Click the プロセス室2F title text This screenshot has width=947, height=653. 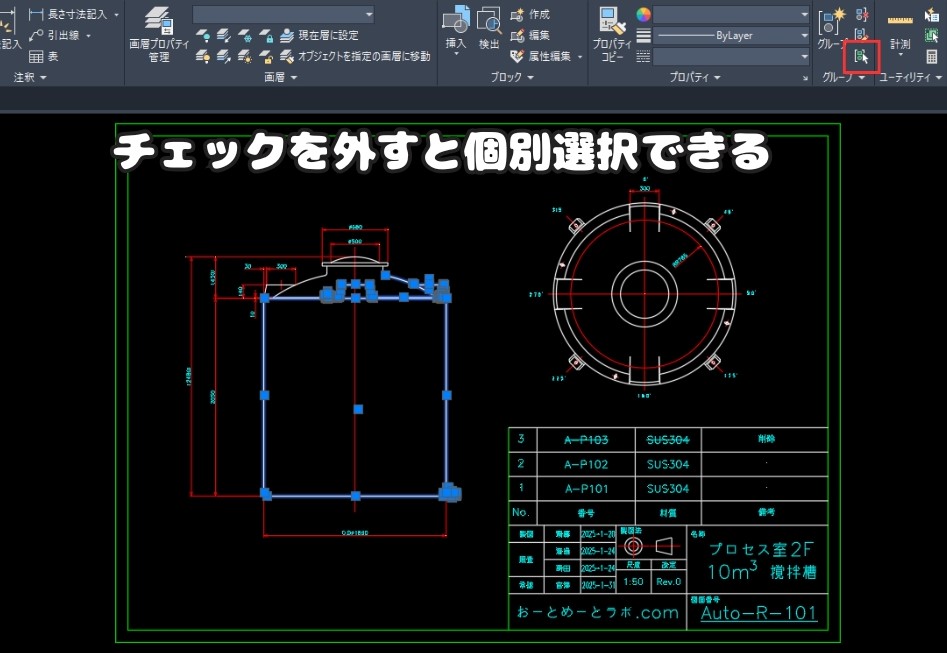[760, 549]
